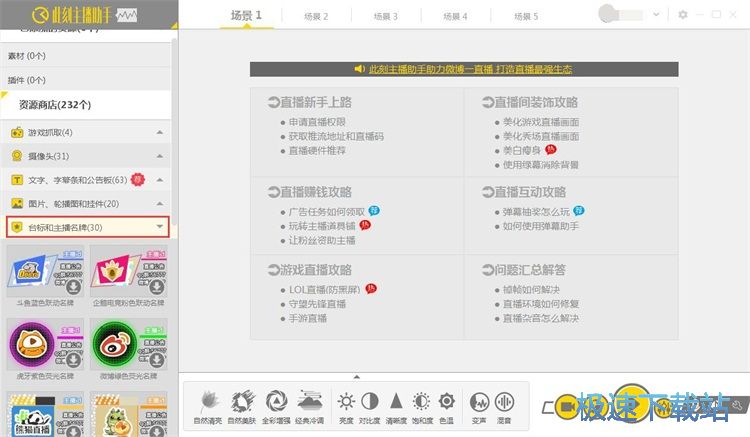The width and height of the screenshot is (750, 437).
Task: Download the 斗鱼蓝色跃动名牌 asset
Action: [x=73, y=286]
